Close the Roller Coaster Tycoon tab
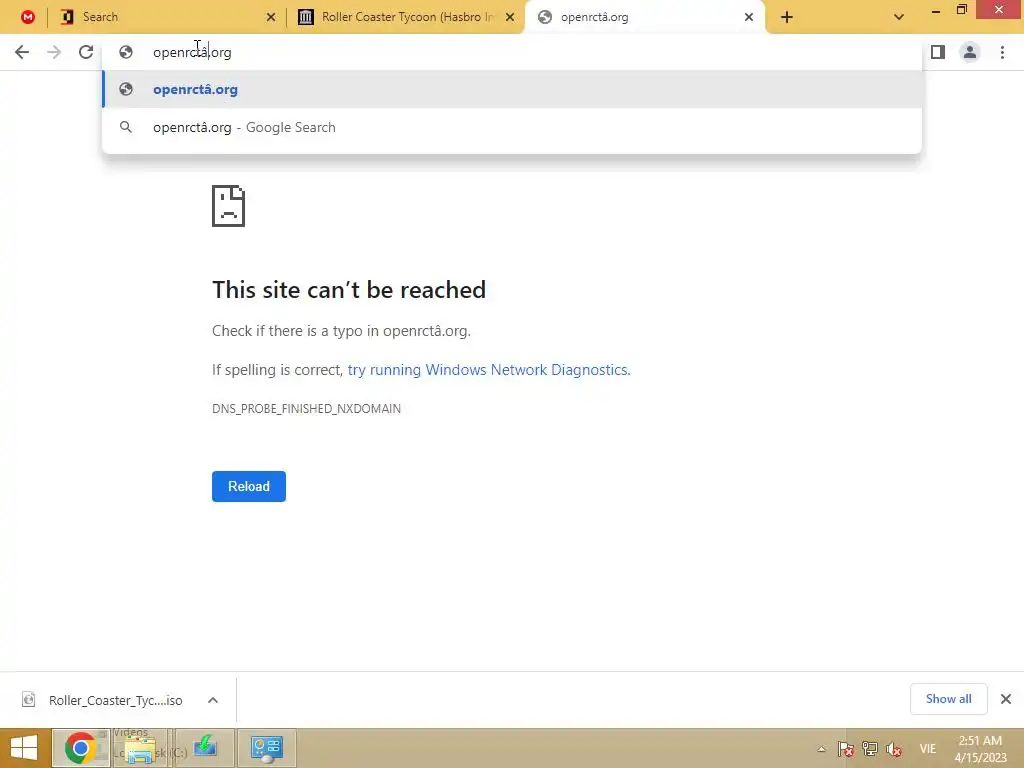The width and height of the screenshot is (1024, 768). point(510,17)
